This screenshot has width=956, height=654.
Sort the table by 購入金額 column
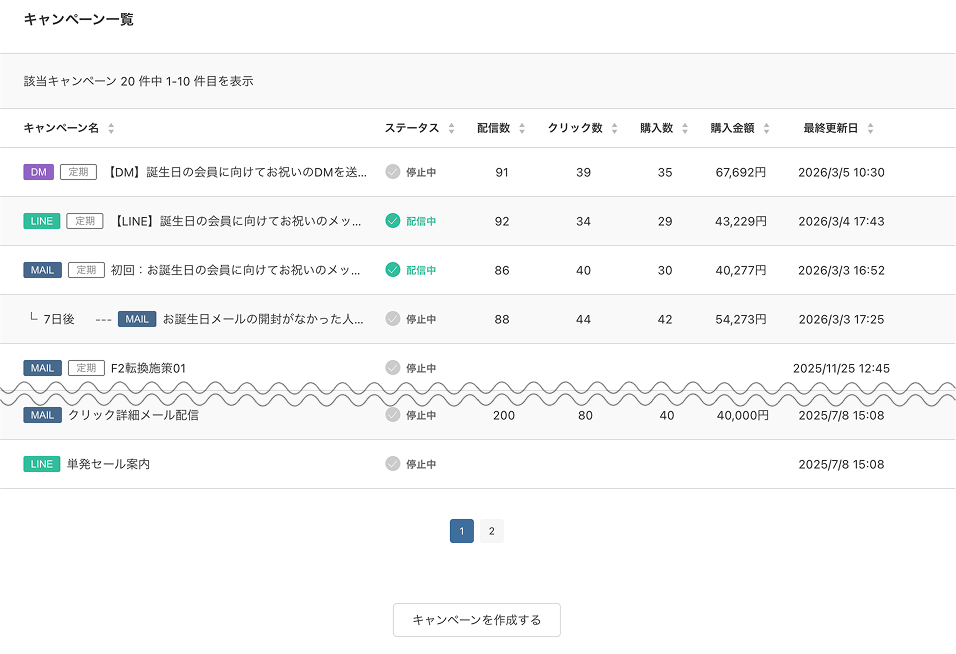tap(766, 128)
